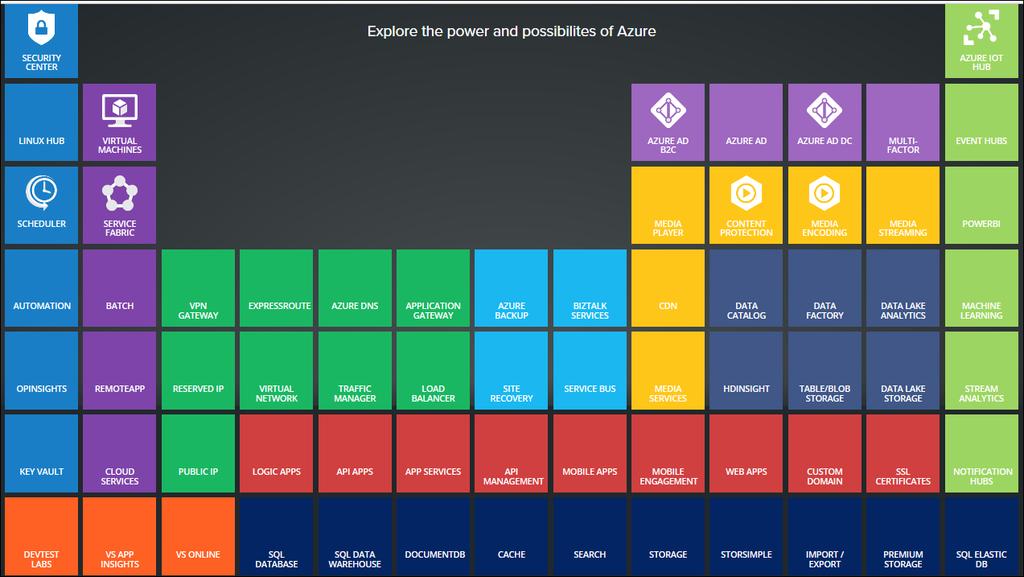1024x577 pixels.
Task: Open the Application Gateway tile
Action: (x=433, y=288)
